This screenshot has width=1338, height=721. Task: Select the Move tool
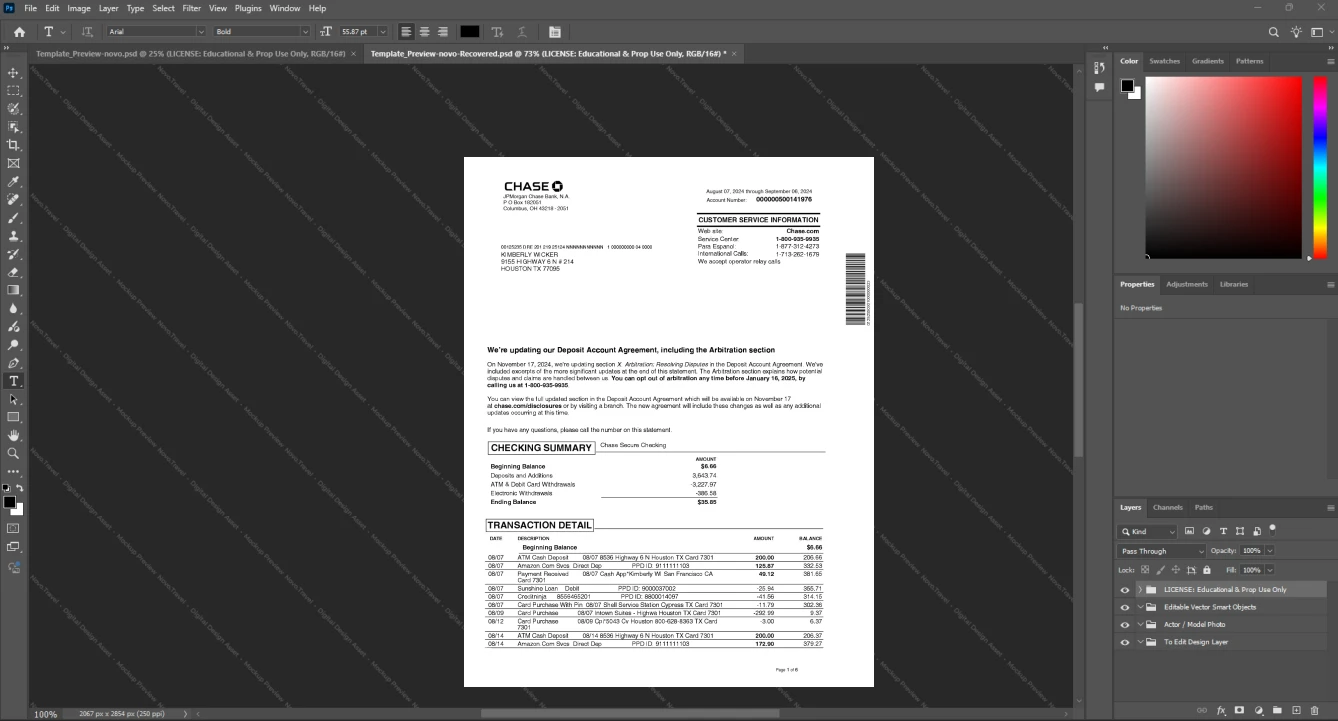point(14,73)
